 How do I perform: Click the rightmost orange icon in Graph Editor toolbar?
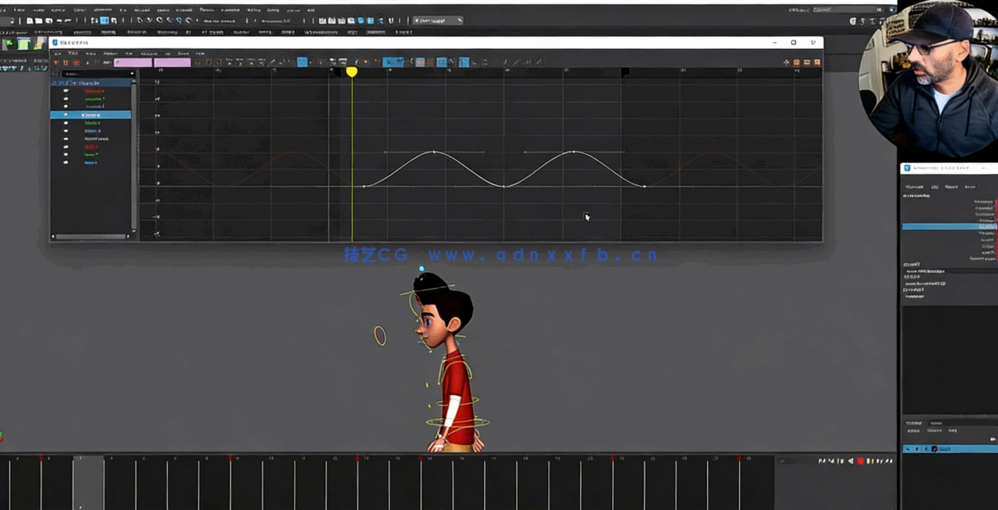pyautogui.click(x=814, y=62)
